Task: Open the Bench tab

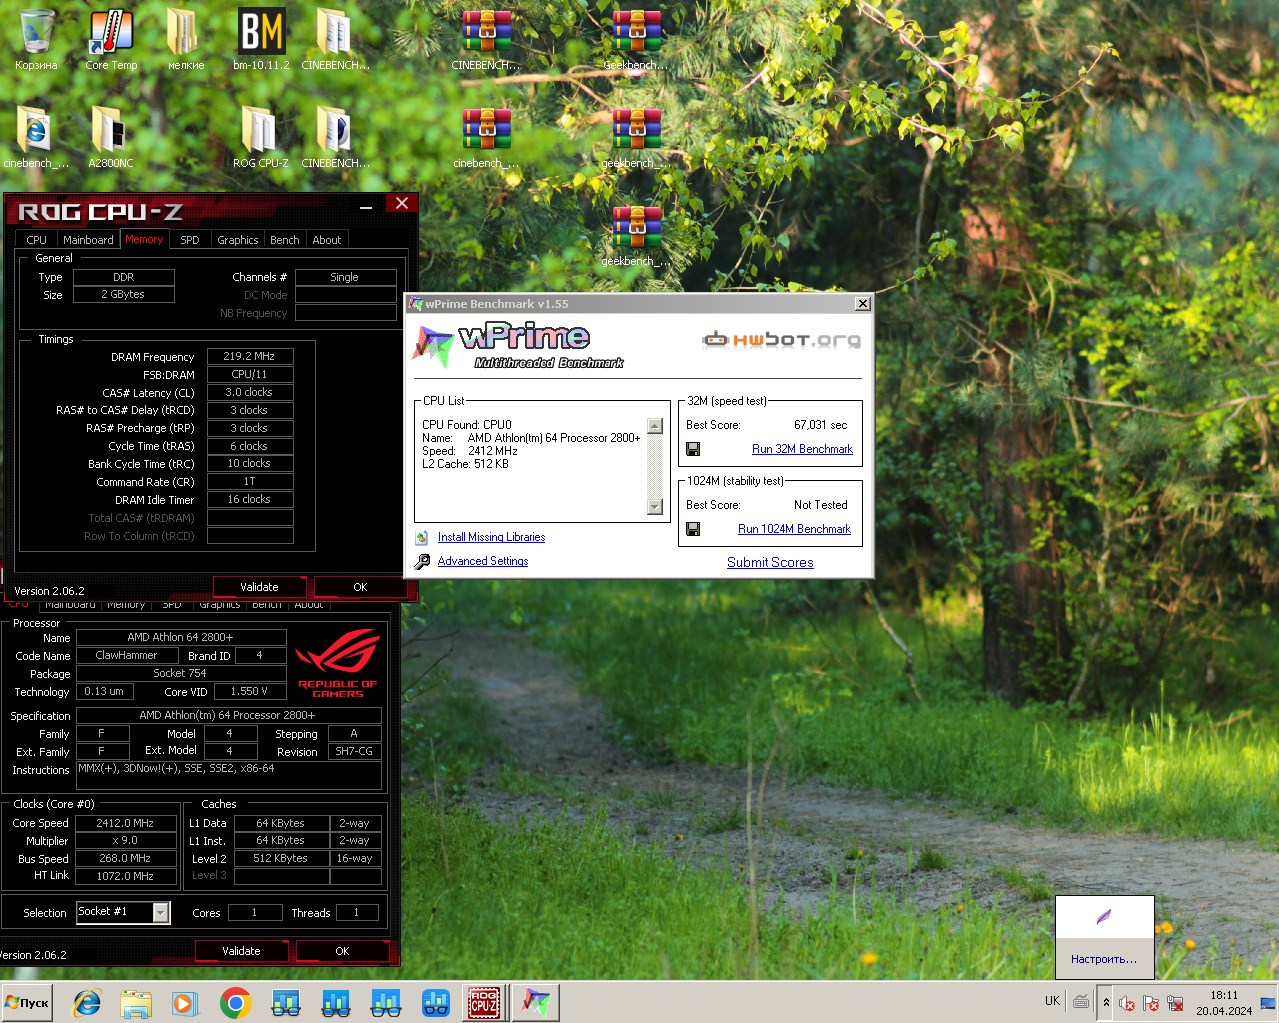Action: [285, 240]
